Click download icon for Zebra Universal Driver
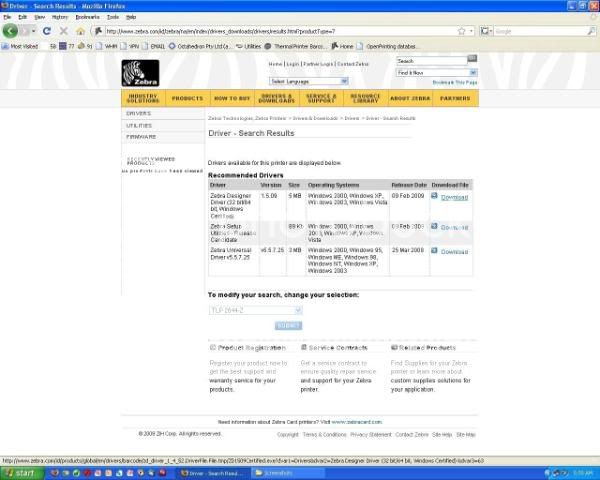Viewport: 600px width, 480px height. click(x=434, y=251)
